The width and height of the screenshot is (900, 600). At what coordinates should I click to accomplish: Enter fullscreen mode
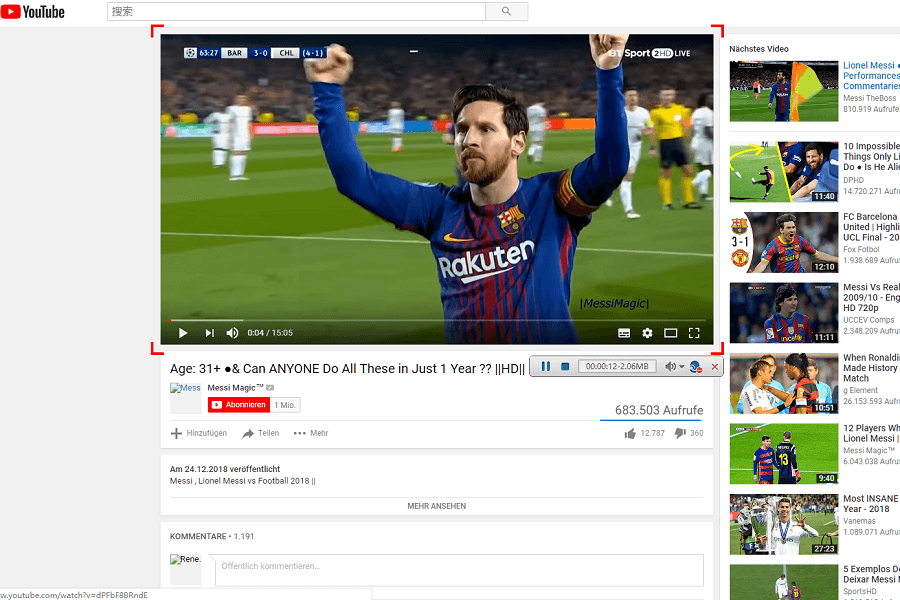694,333
